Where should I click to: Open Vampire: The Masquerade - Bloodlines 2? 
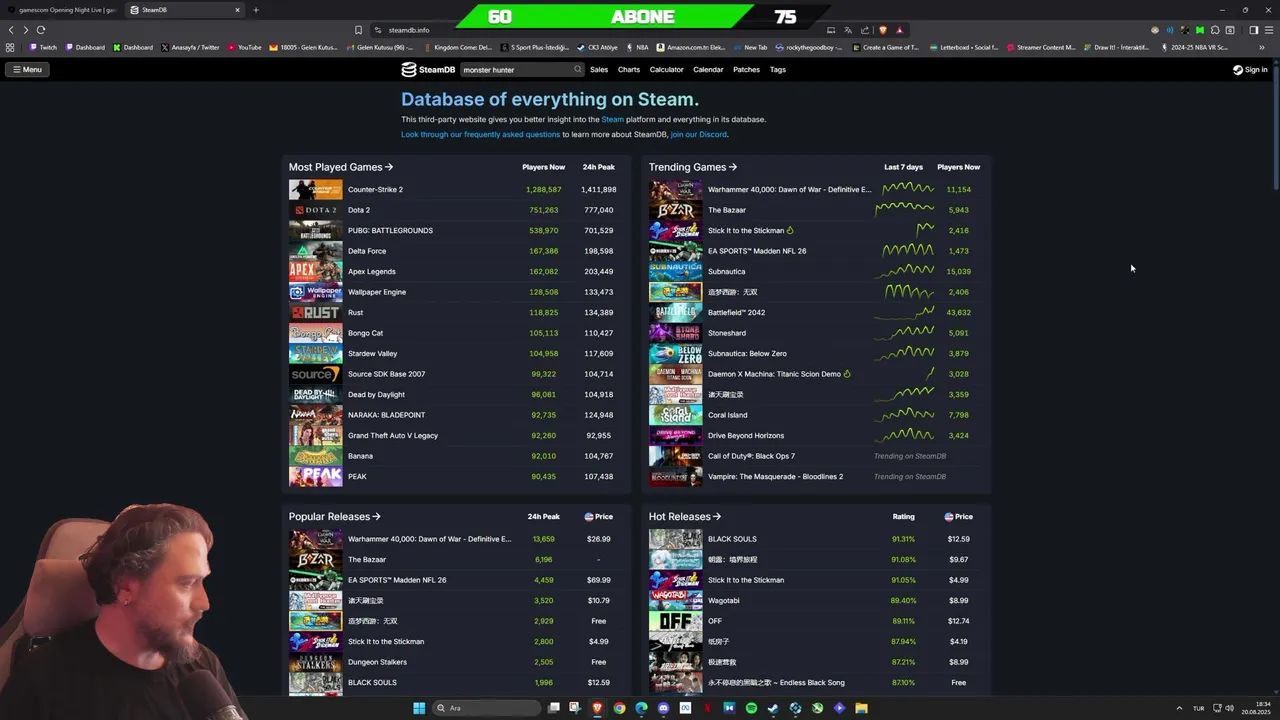[x=775, y=476]
